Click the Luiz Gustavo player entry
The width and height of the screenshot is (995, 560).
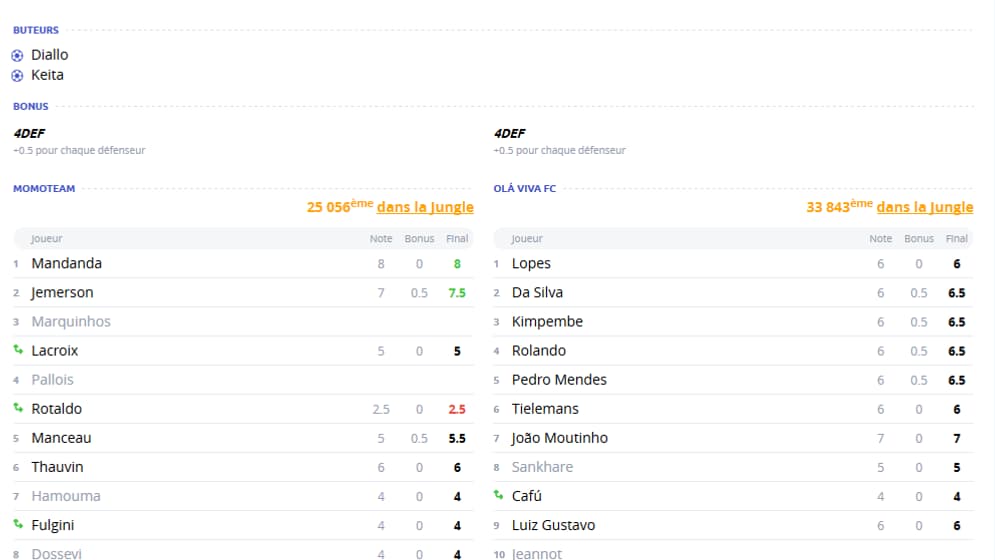coord(553,525)
